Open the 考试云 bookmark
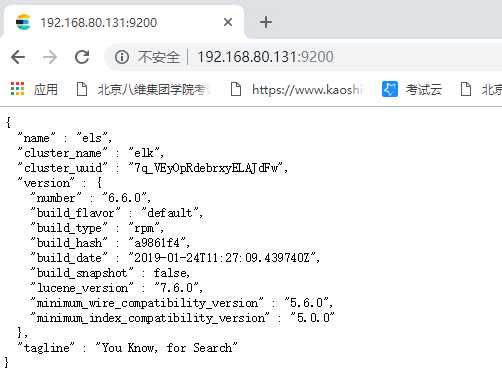Screen dimensions: 502x383 [x=423, y=89]
